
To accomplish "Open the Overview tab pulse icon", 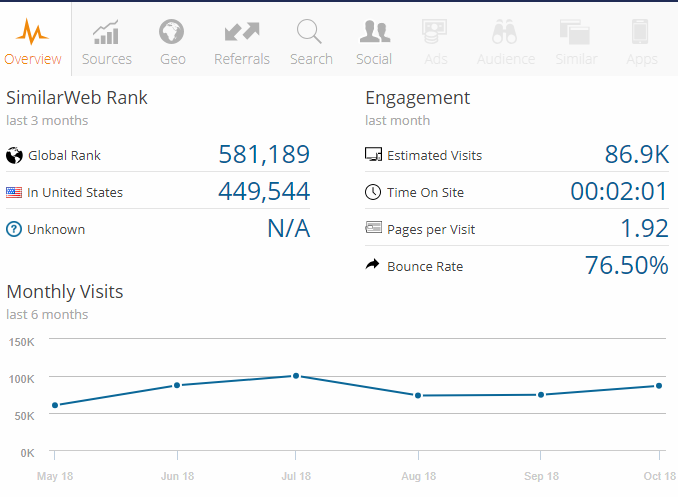I will [32, 32].
